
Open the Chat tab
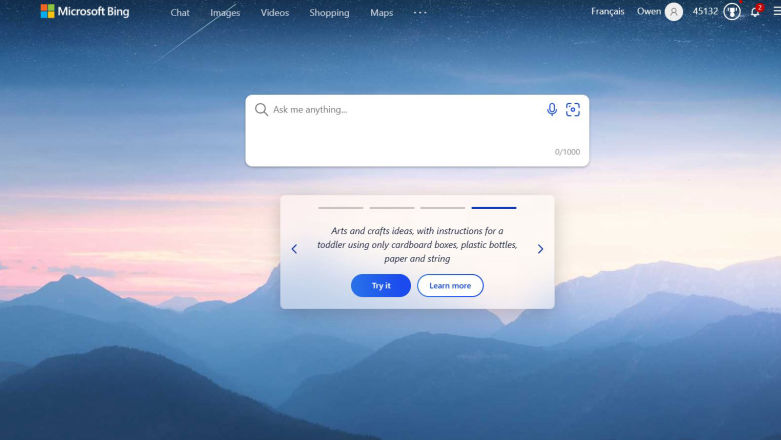[x=180, y=12]
